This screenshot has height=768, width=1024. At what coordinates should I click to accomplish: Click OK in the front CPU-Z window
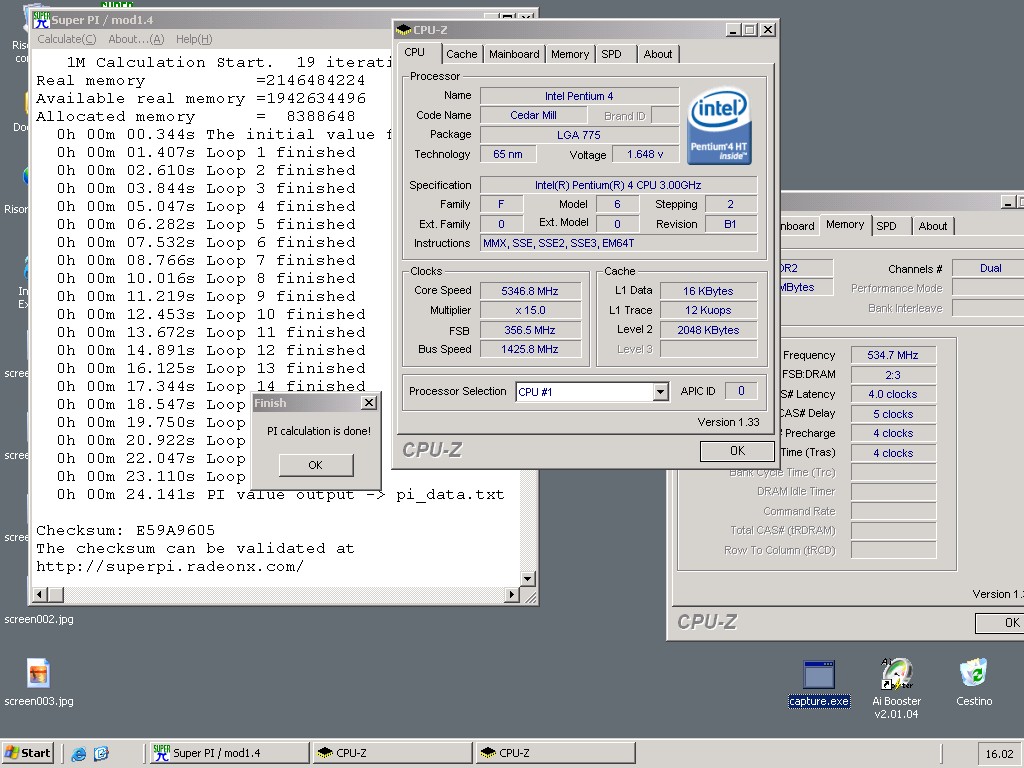(737, 451)
